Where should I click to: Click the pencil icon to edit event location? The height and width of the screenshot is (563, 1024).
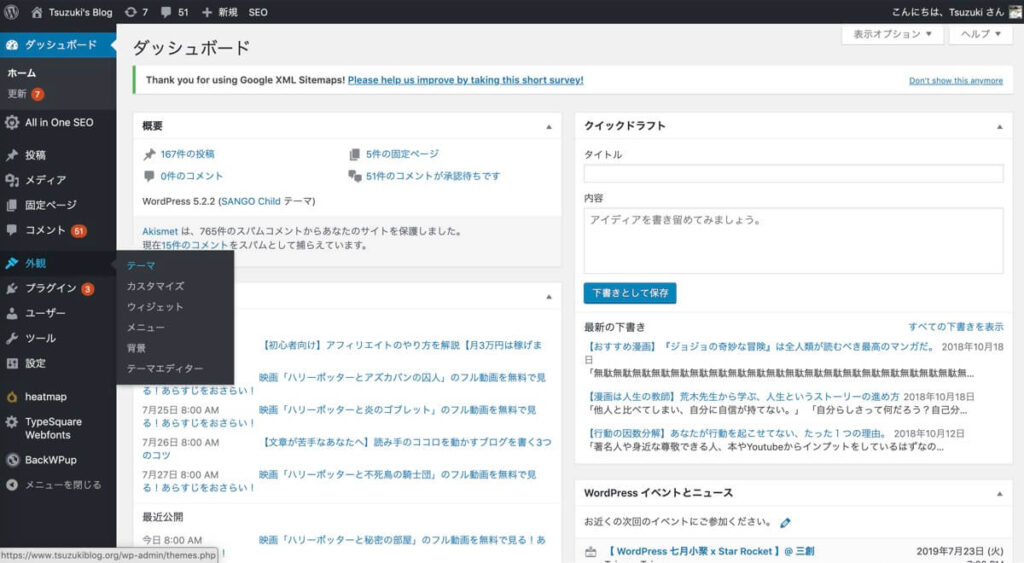point(785,523)
